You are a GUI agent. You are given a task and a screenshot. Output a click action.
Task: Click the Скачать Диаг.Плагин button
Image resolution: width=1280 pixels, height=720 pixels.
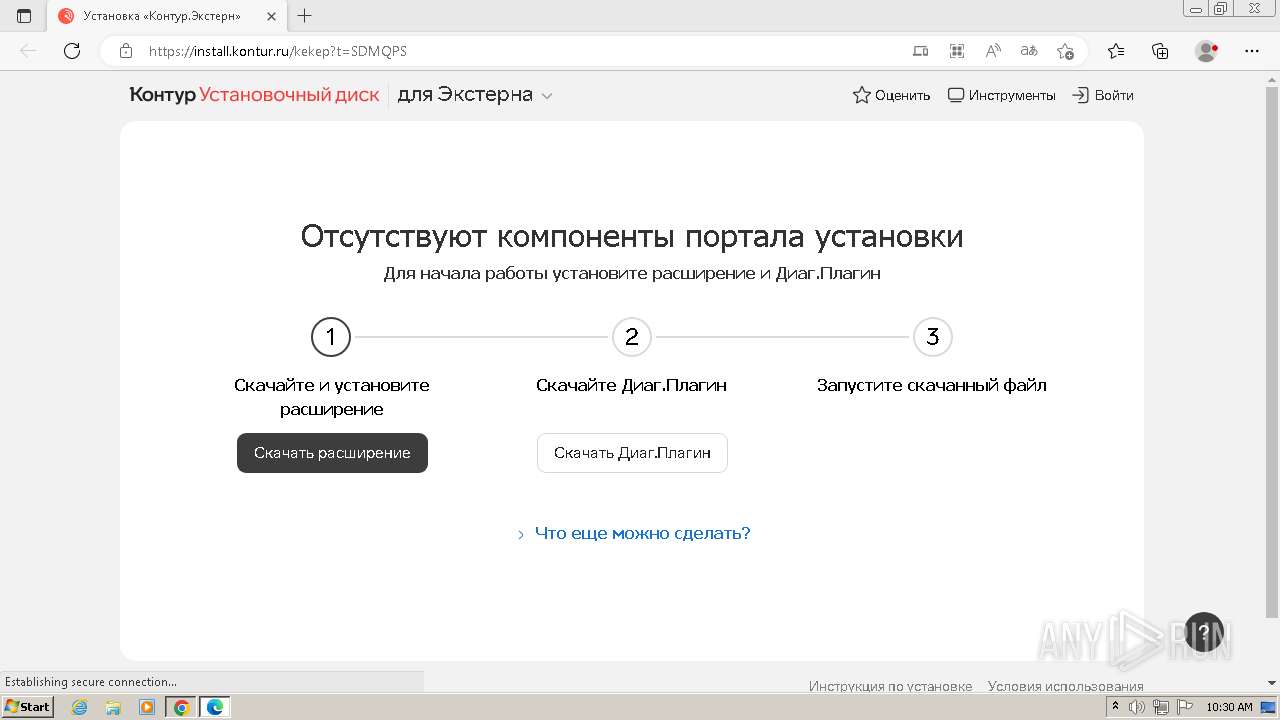[632, 453]
